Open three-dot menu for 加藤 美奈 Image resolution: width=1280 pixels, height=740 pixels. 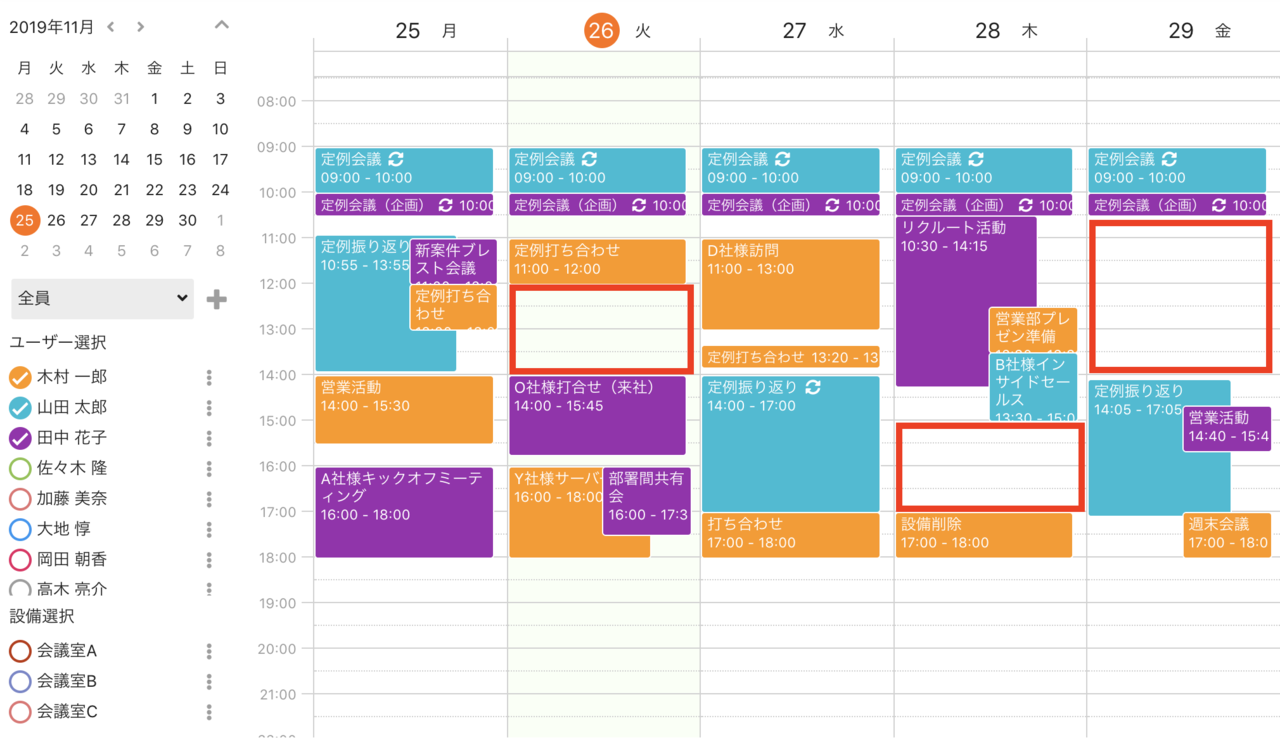[209, 498]
